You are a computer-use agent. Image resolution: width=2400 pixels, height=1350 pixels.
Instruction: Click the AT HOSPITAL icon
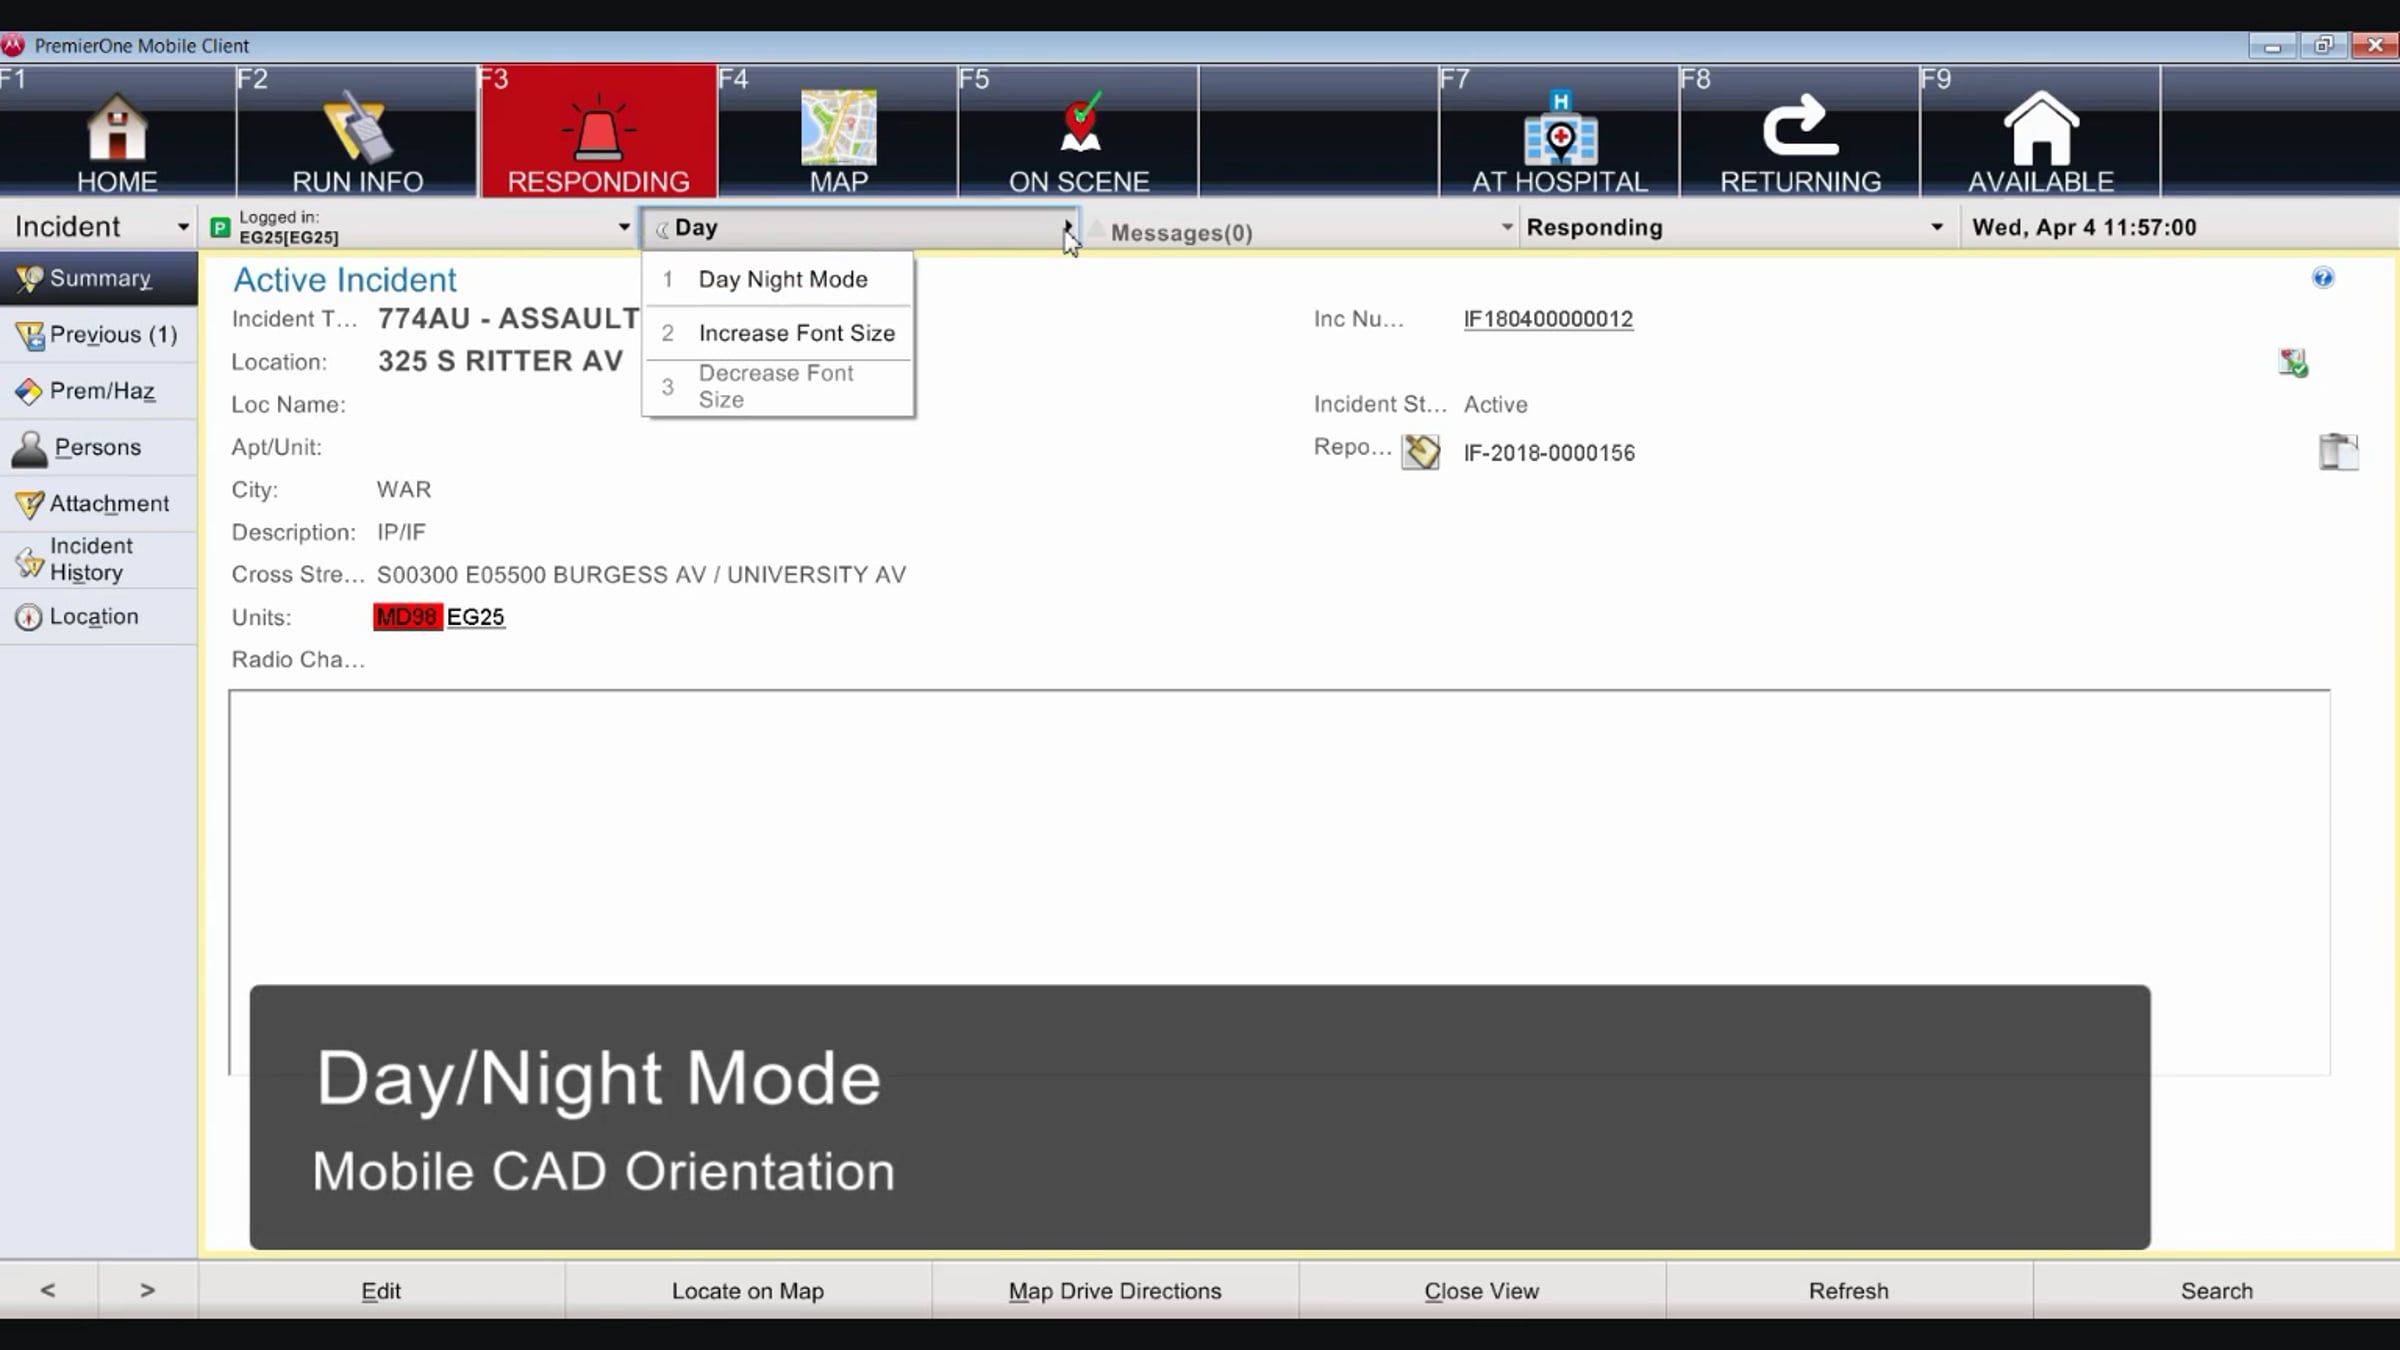(1560, 128)
